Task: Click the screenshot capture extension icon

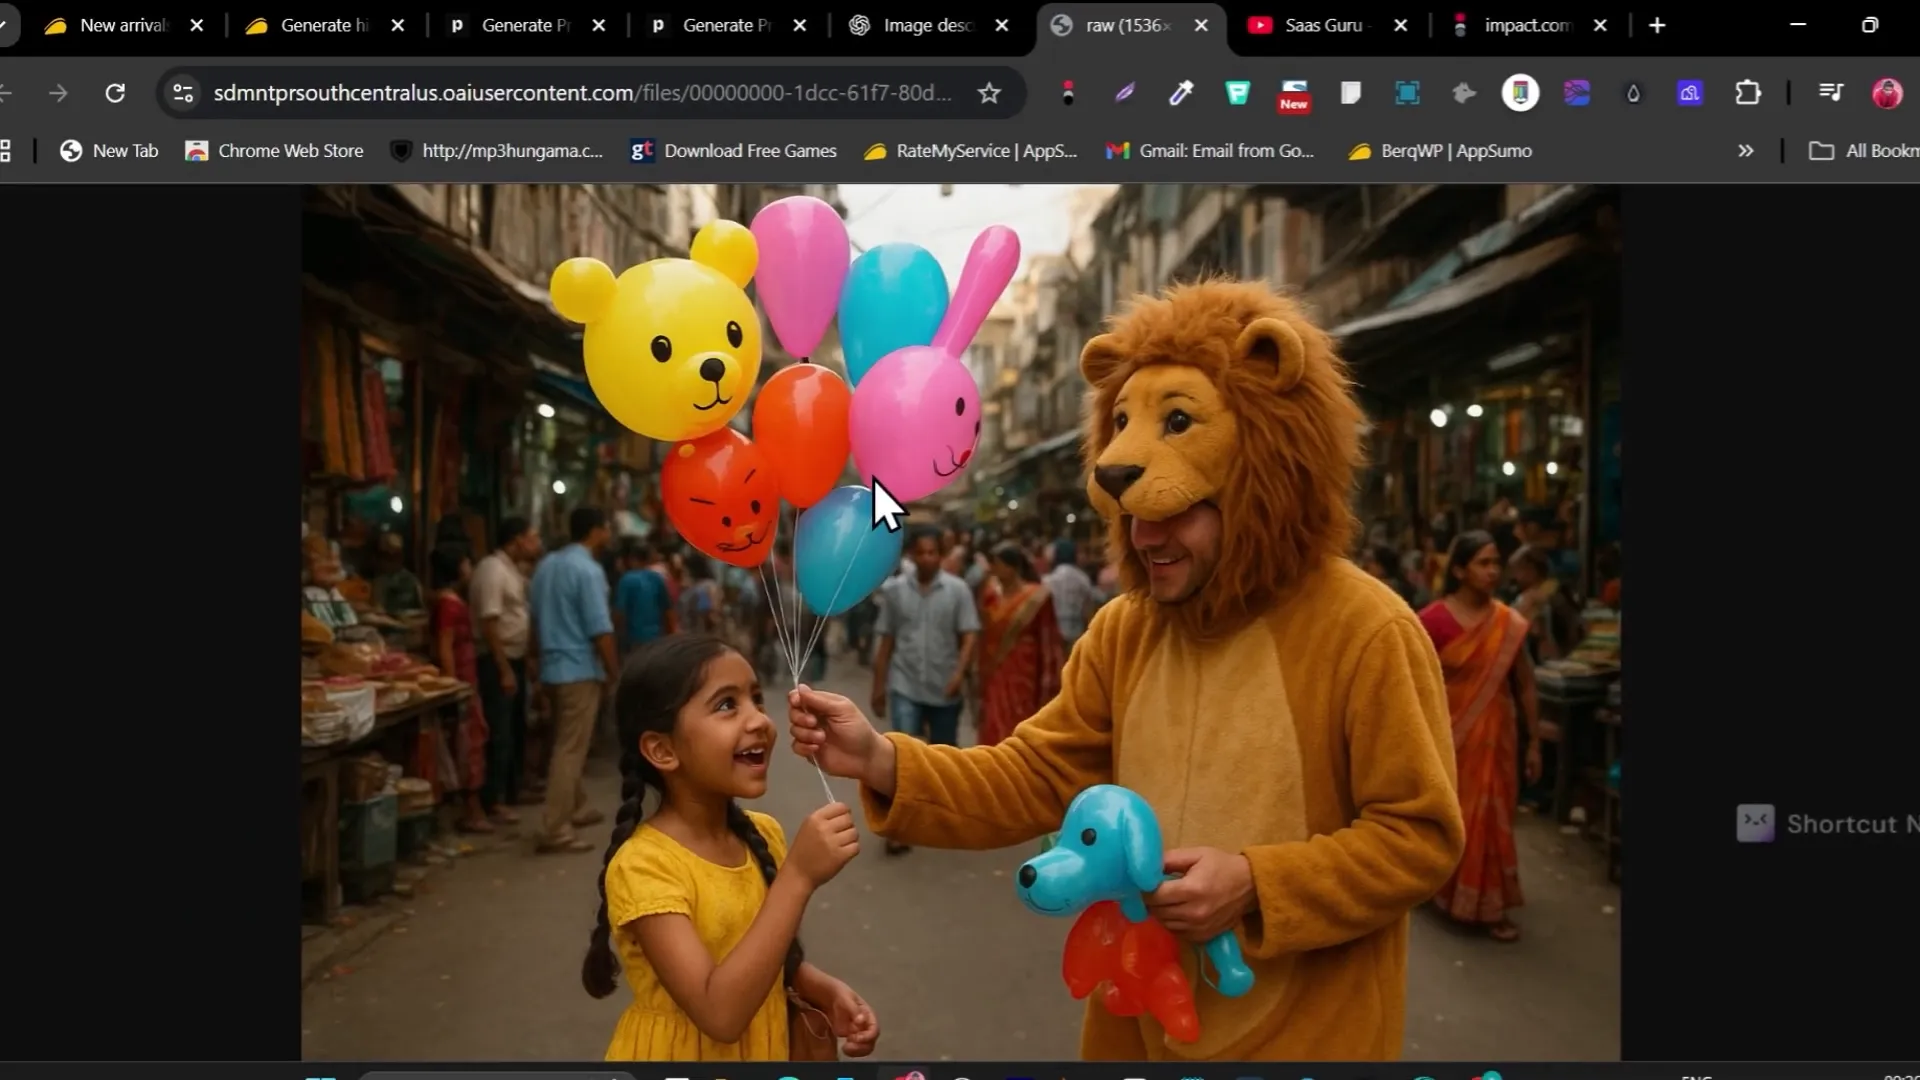Action: point(1407,93)
